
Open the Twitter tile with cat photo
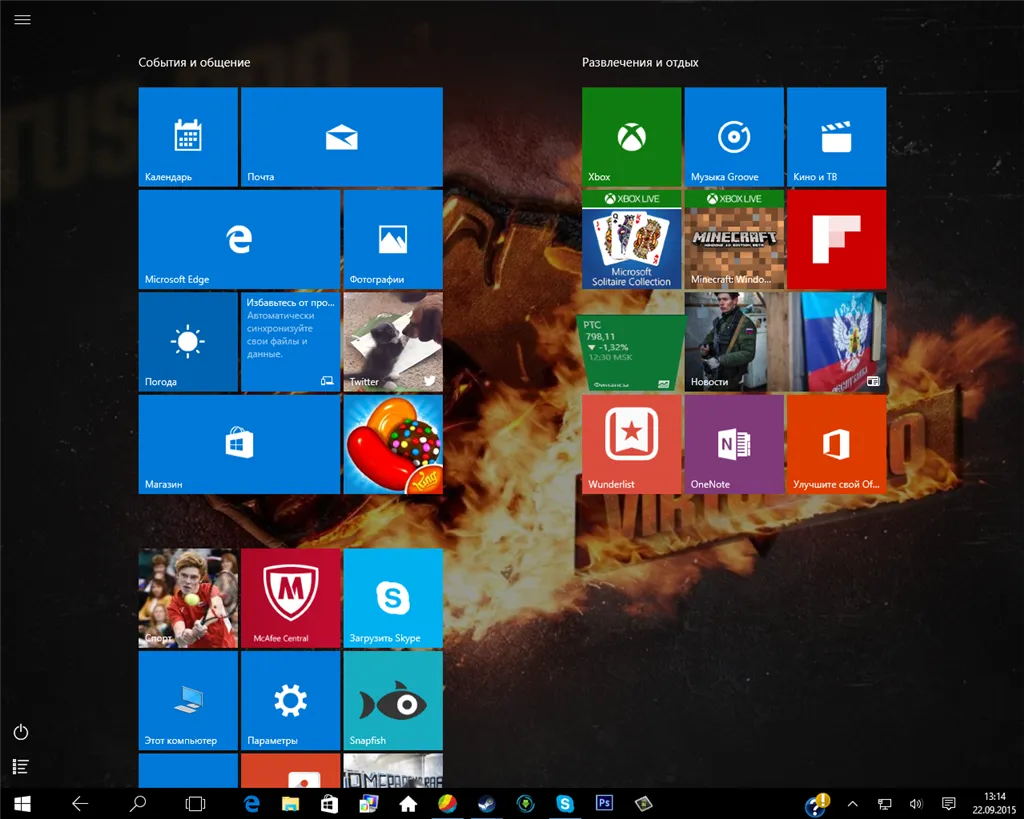point(393,342)
